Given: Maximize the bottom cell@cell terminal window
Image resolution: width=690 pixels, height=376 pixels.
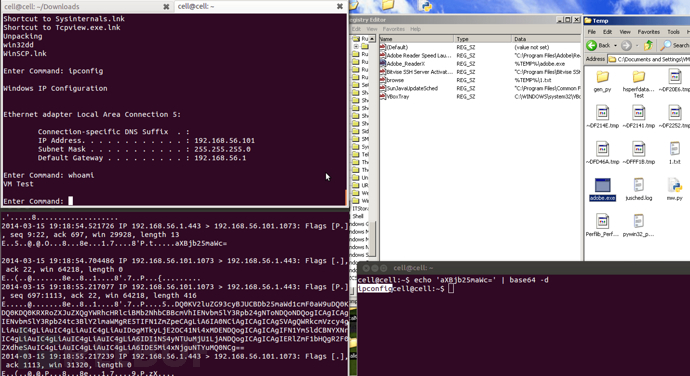Looking at the screenshot, I should pyautogui.click(x=383, y=268).
